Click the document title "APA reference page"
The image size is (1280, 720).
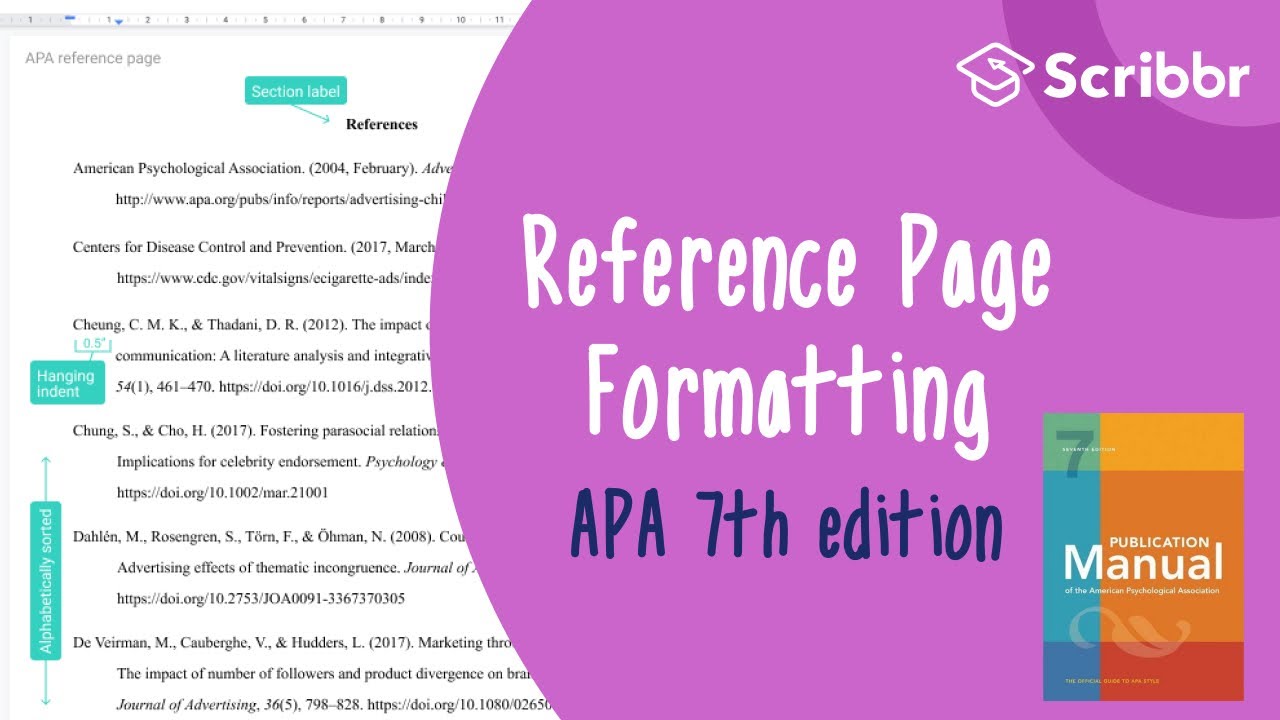point(93,58)
